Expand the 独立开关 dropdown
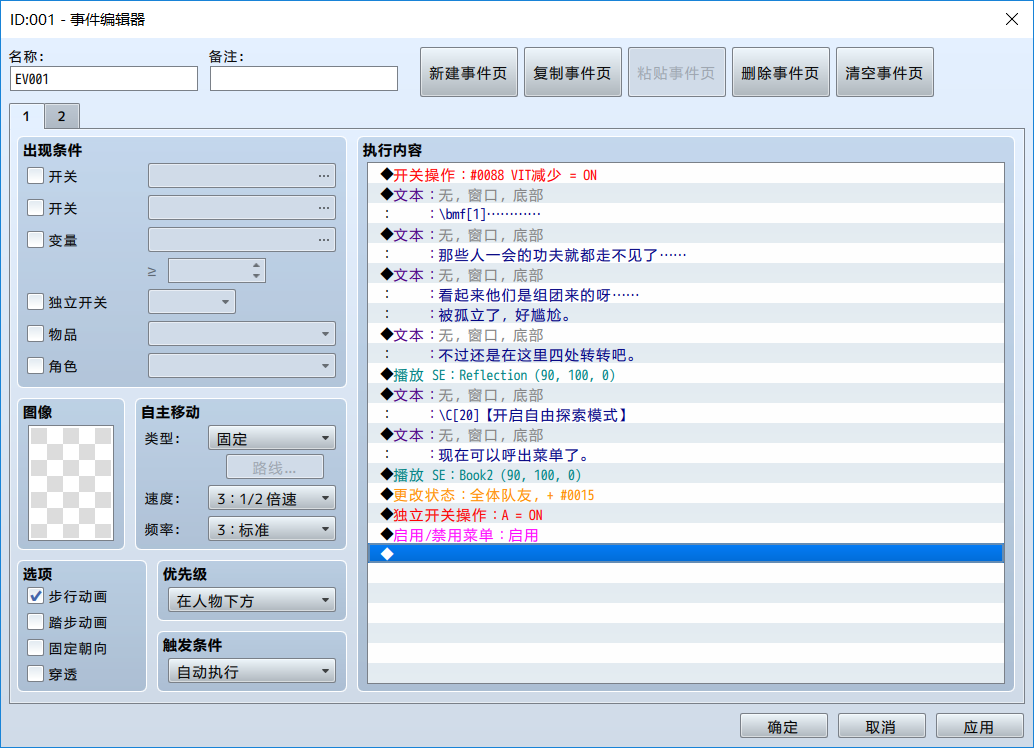Image resolution: width=1034 pixels, height=748 pixels. pos(192,302)
